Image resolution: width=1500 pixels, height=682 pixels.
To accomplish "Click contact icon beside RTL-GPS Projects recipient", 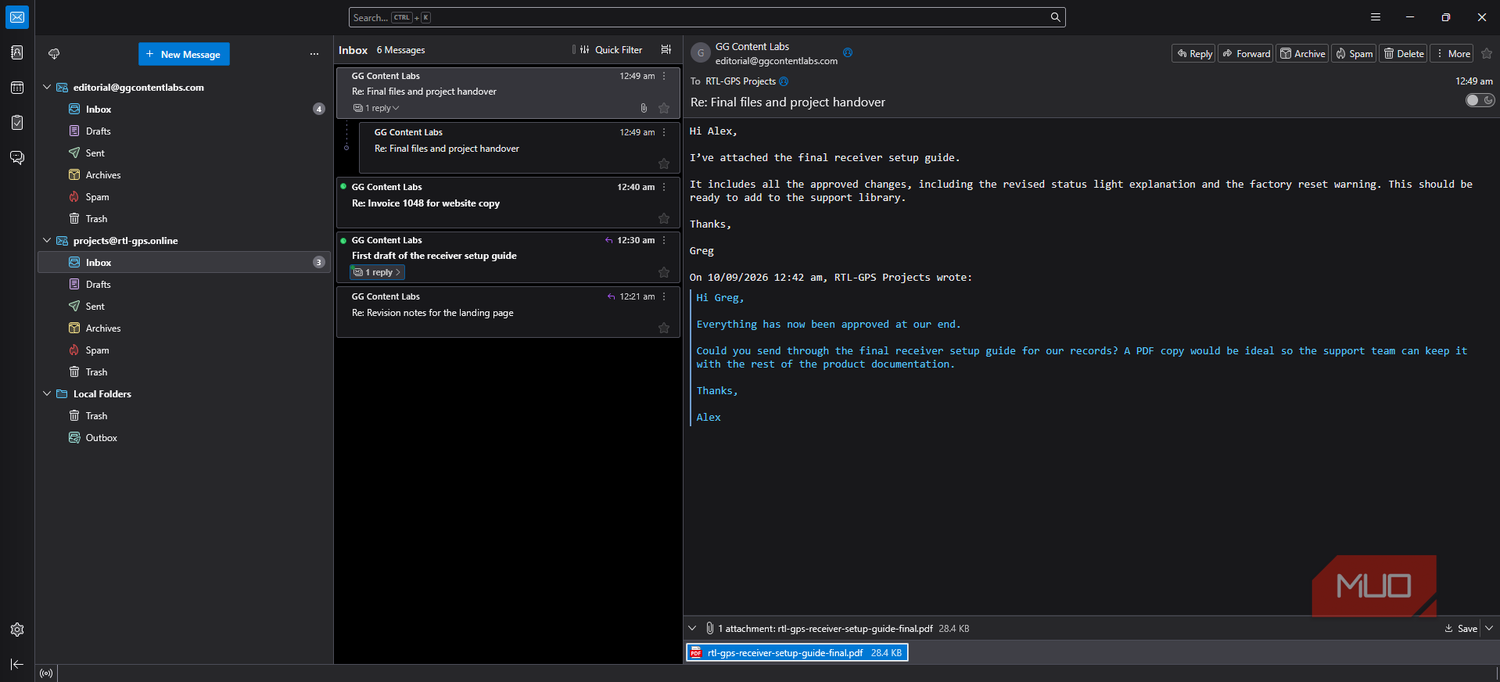I will 784,81.
